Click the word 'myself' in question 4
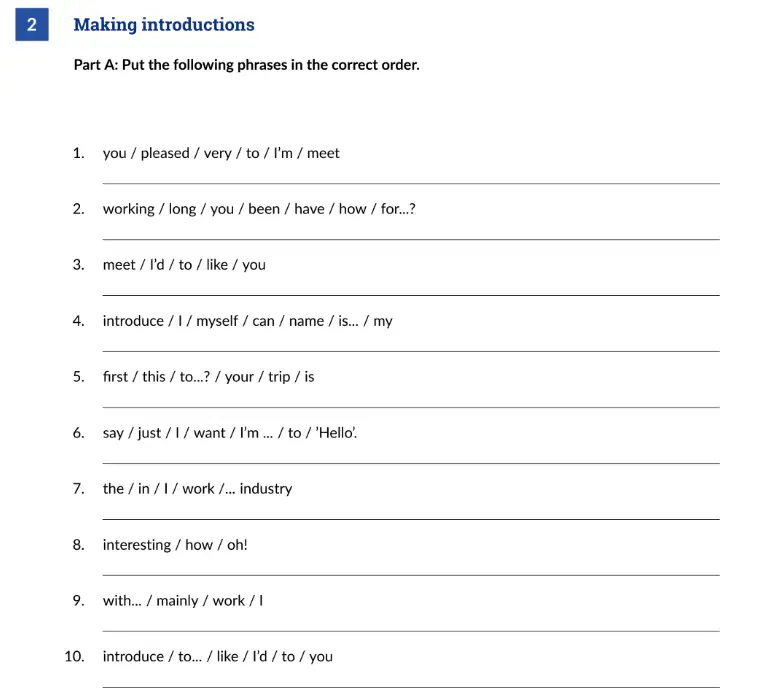Image resolution: width=761 pixels, height=693 pixels. coord(217,321)
